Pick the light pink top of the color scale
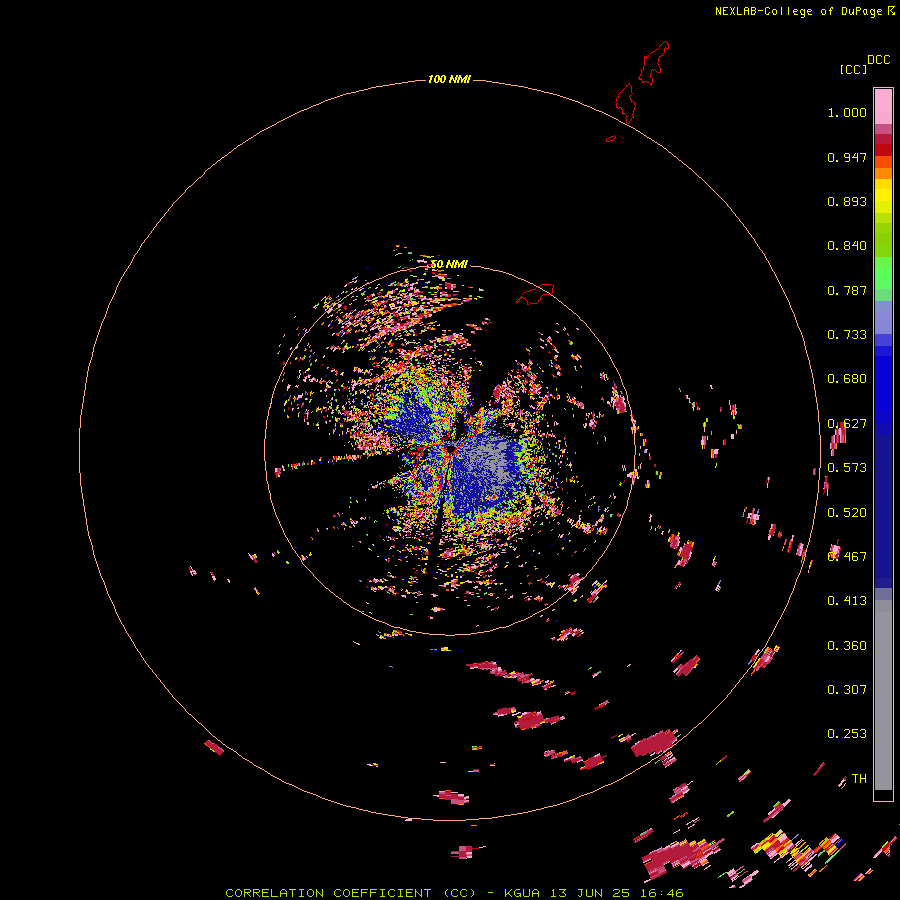The image size is (900, 900). [x=883, y=107]
